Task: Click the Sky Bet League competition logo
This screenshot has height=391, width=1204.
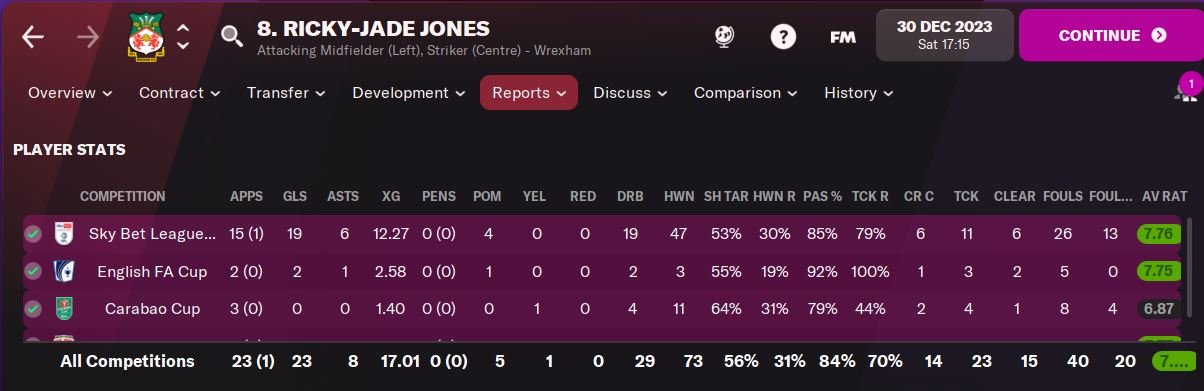Action: coord(64,234)
